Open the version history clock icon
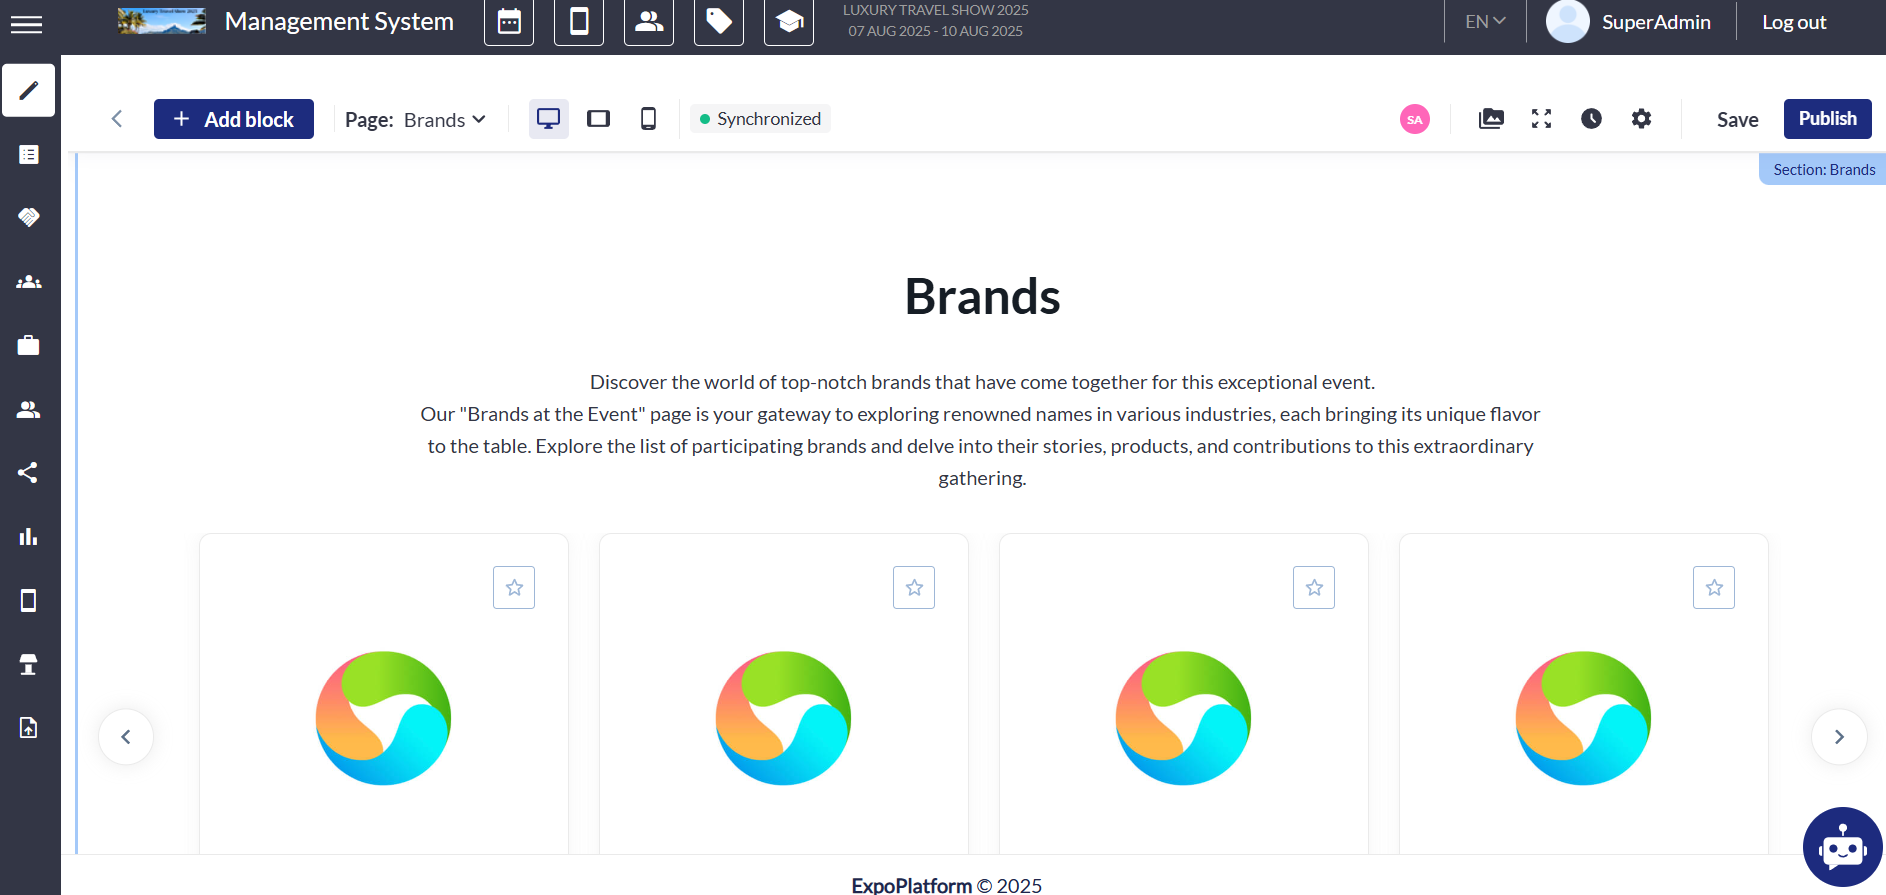Viewport: 1886px width, 895px height. point(1591,119)
